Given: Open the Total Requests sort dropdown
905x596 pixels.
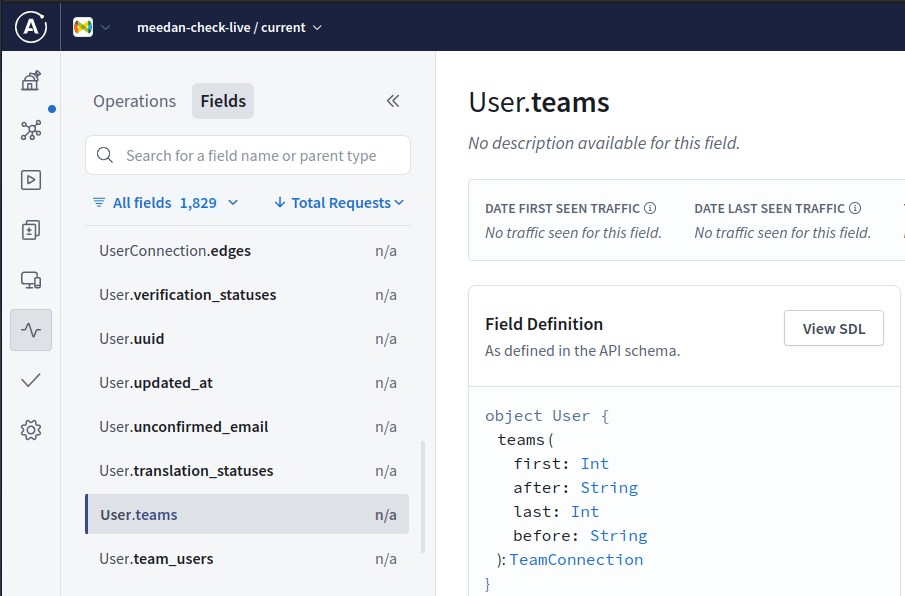Looking at the screenshot, I should [x=339, y=203].
